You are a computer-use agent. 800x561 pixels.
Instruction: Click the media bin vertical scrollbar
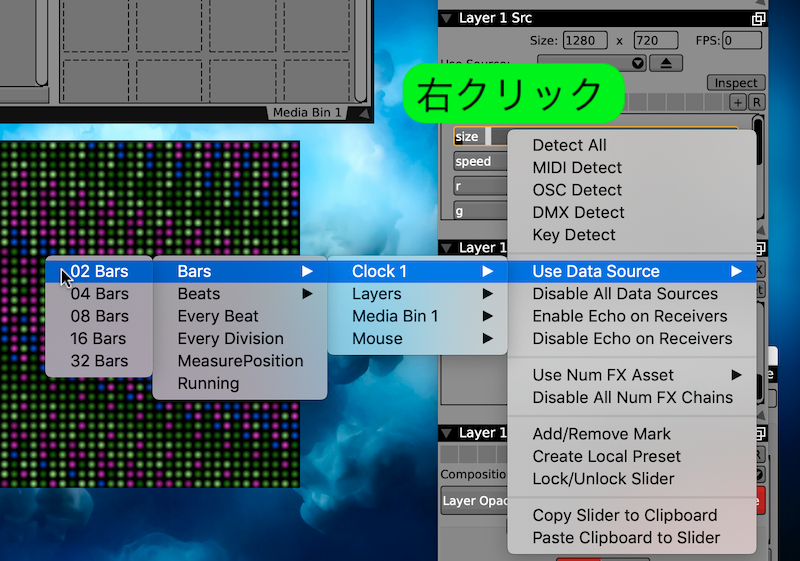pos(360,51)
